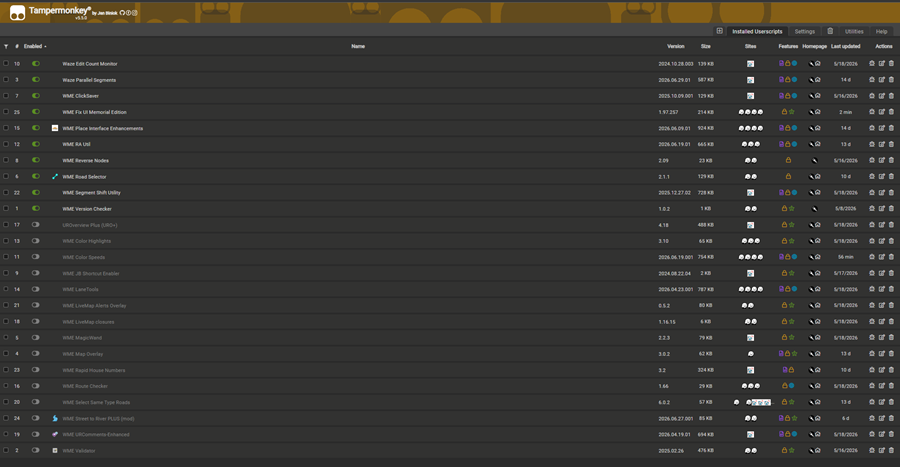The height and width of the screenshot is (467, 900).
Task: Enable the WME Color Highlights script
Action: 36,241
